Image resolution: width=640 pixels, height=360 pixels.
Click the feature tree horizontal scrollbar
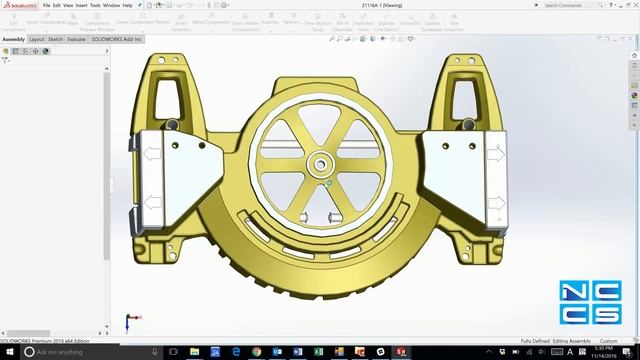pyautogui.click(x=29, y=333)
